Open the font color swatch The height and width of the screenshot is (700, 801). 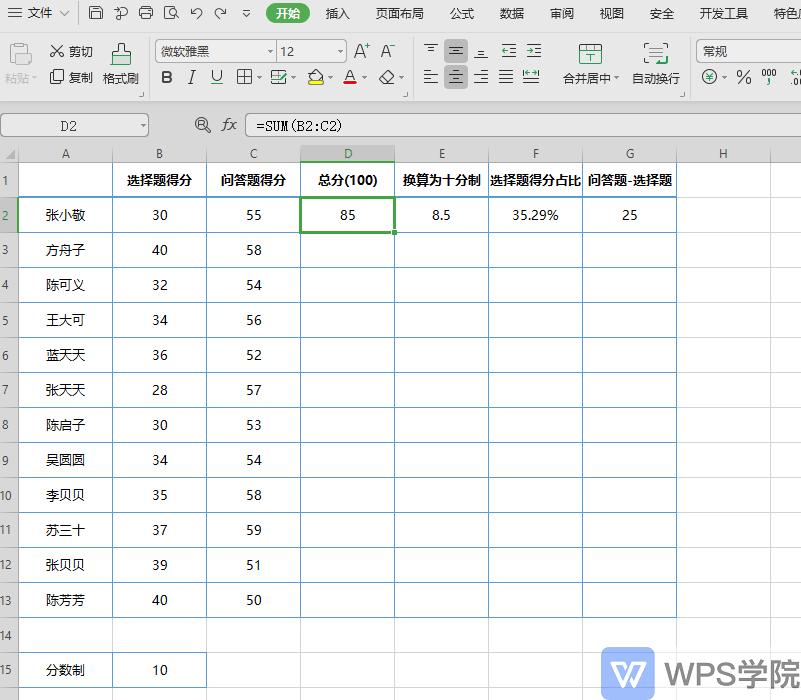tap(351, 79)
